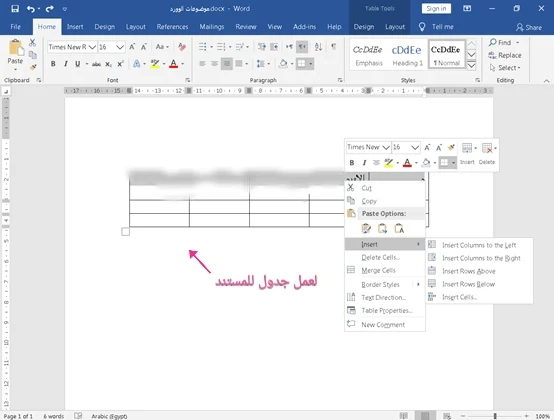554x420 pixels.
Task: Switch to References ribbon tab
Action: (x=172, y=27)
